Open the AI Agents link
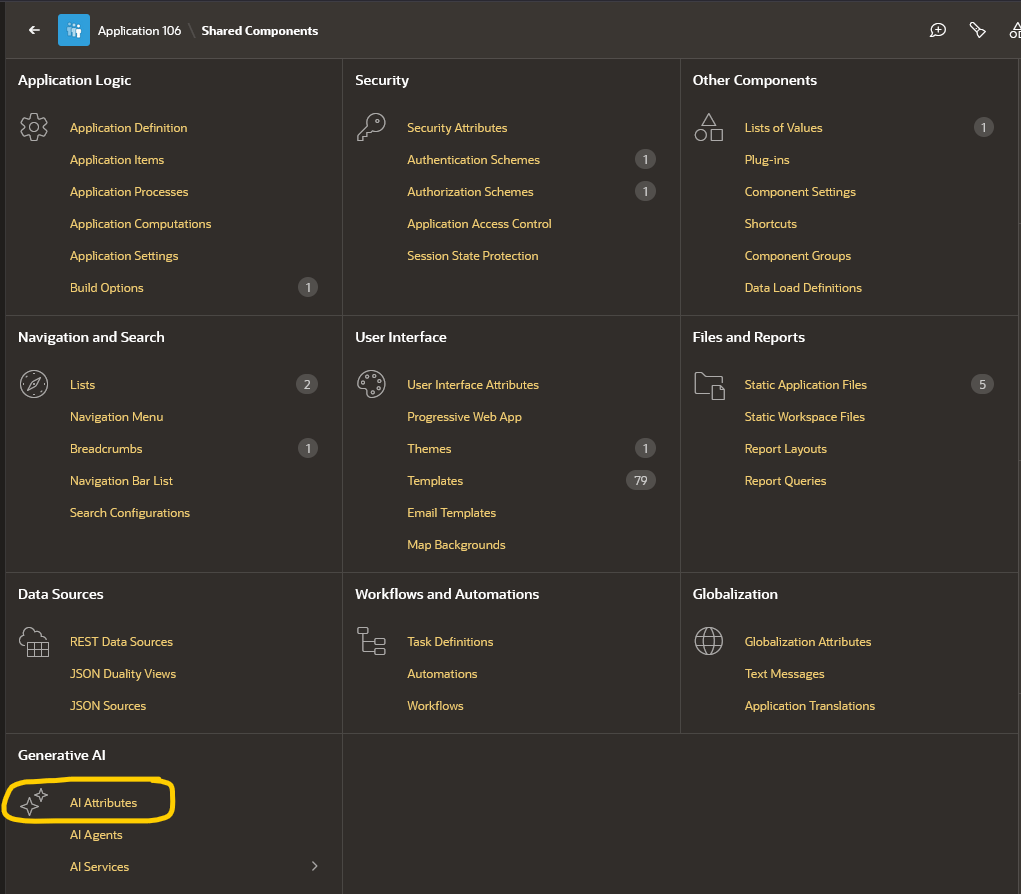The height and width of the screenshot is (894, 1021). click(x=96, y=835)
